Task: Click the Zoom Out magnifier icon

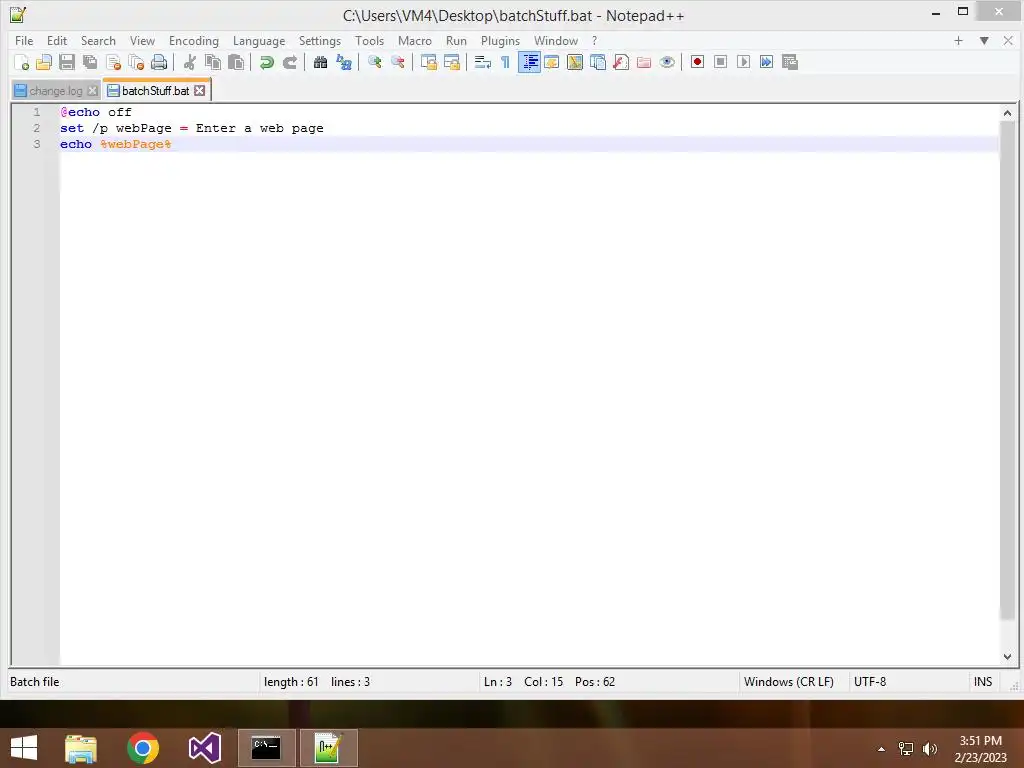Action: point(398,62)
